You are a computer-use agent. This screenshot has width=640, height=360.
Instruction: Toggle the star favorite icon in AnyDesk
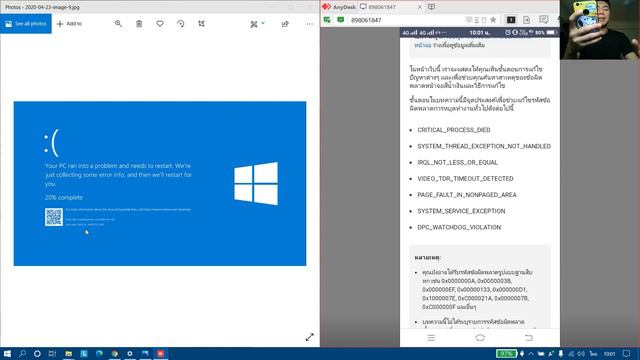(x=493, y=20)
